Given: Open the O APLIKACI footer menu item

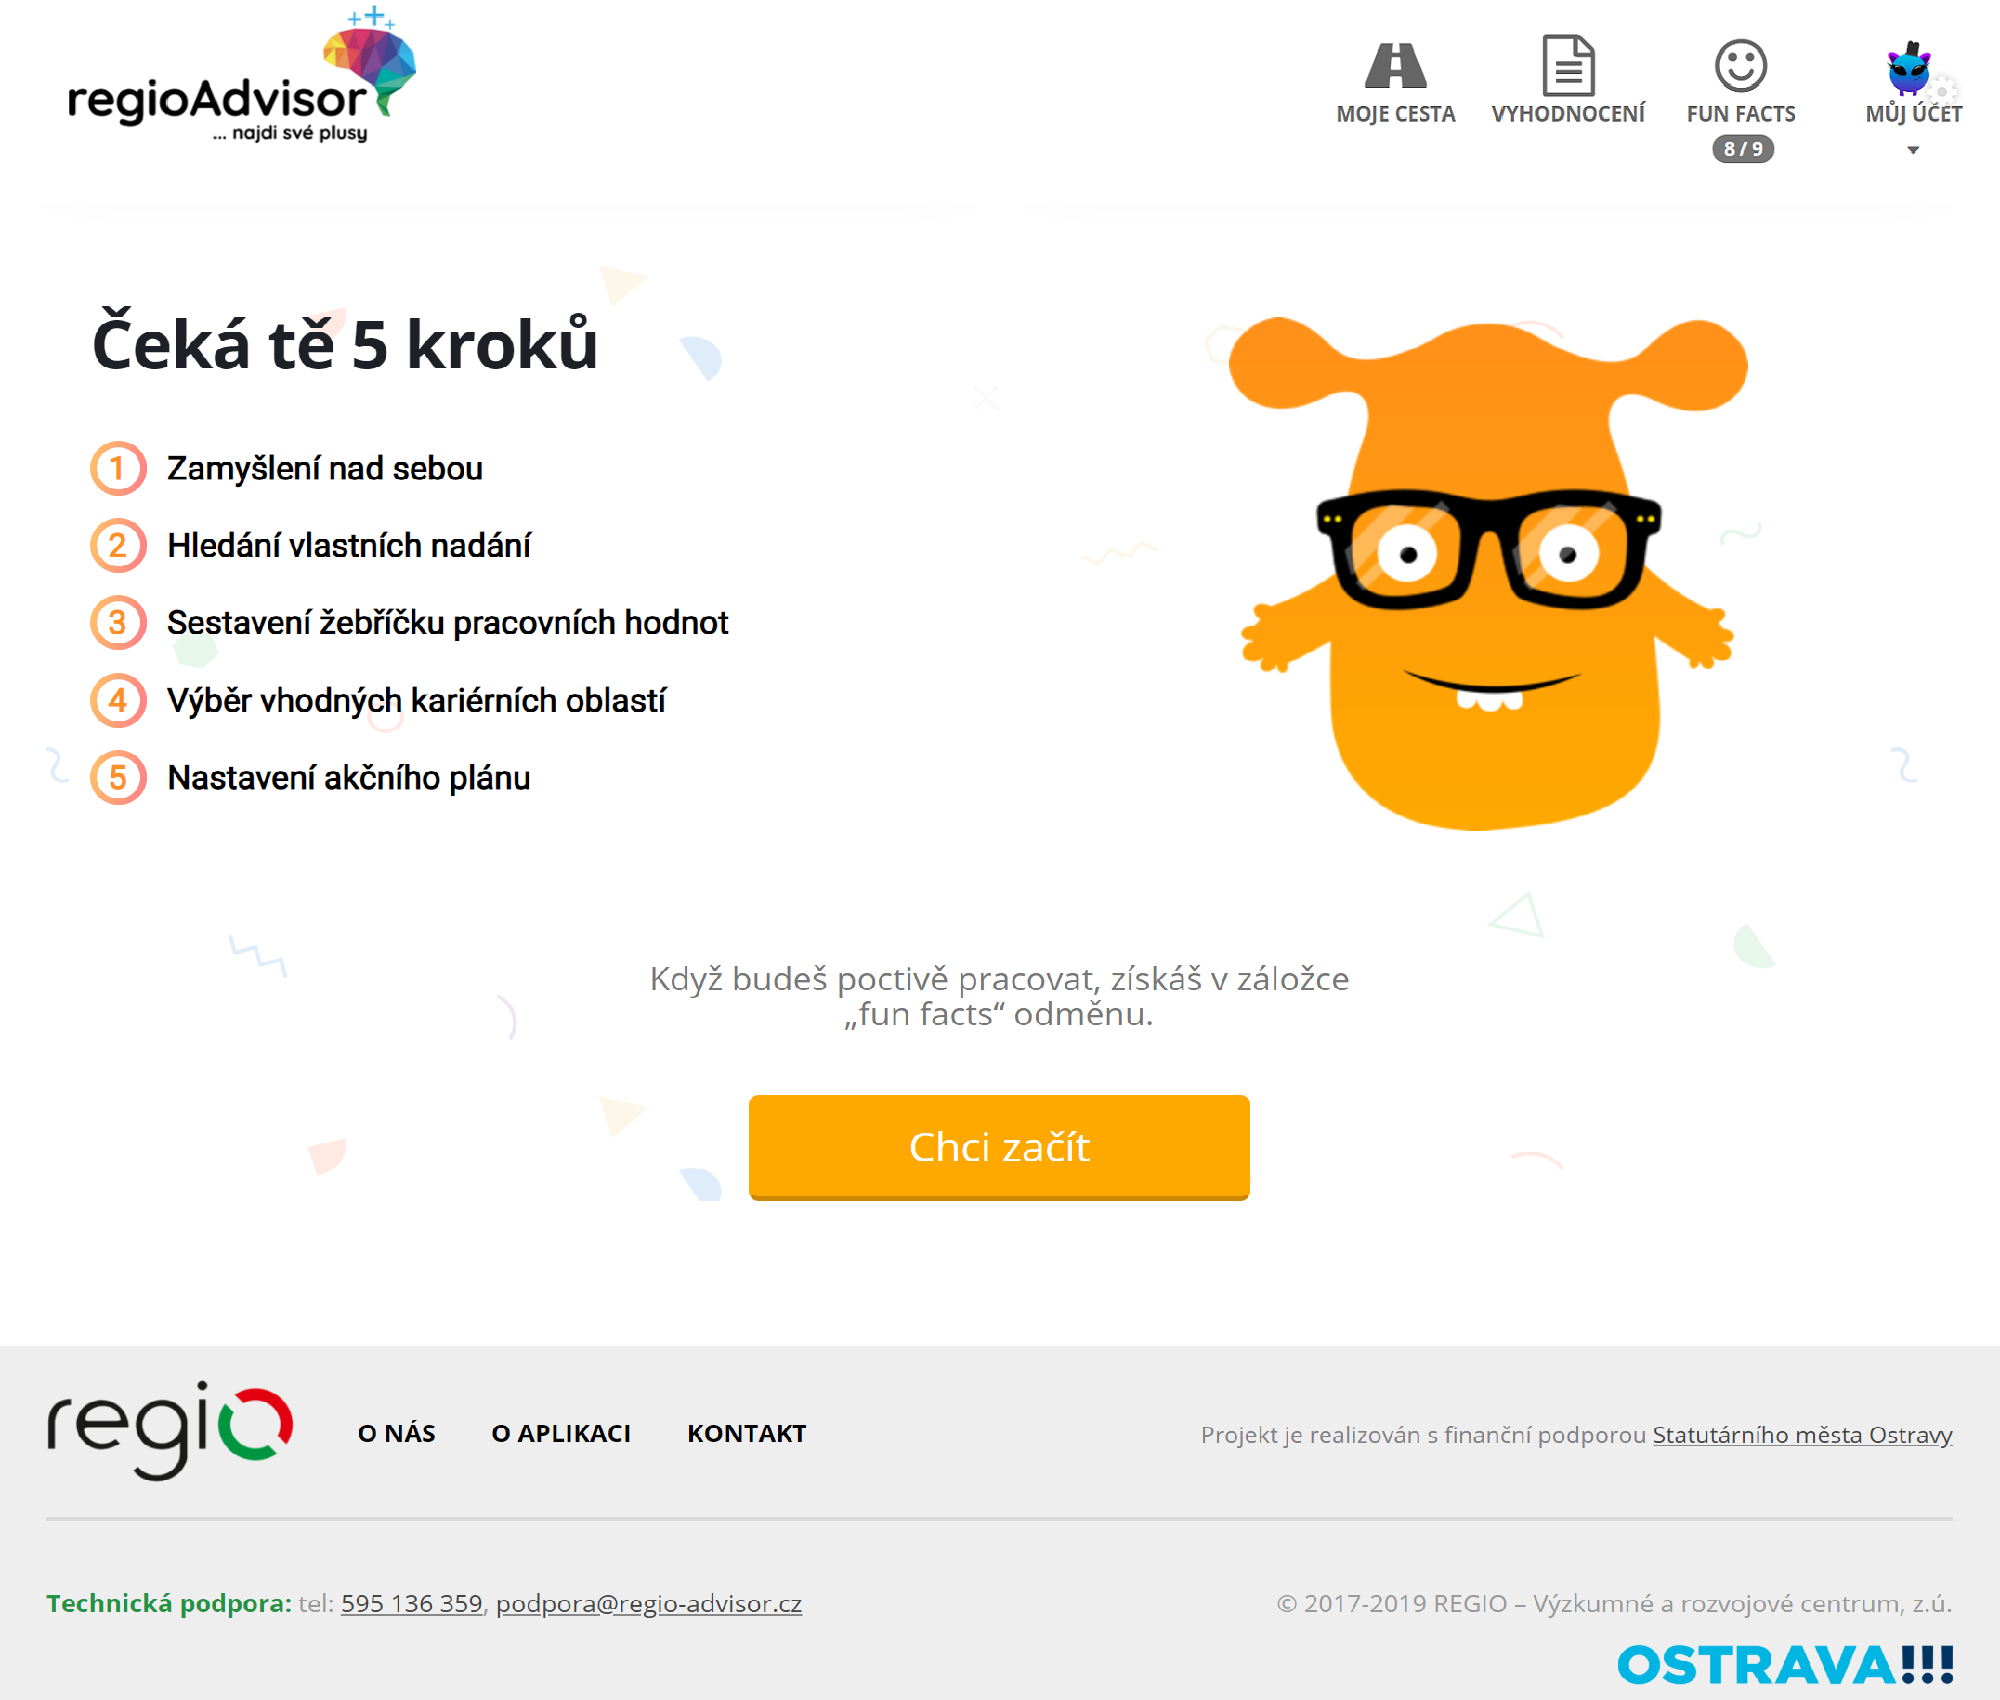Looking at the screenshot, I should (x=561, y=1433).
